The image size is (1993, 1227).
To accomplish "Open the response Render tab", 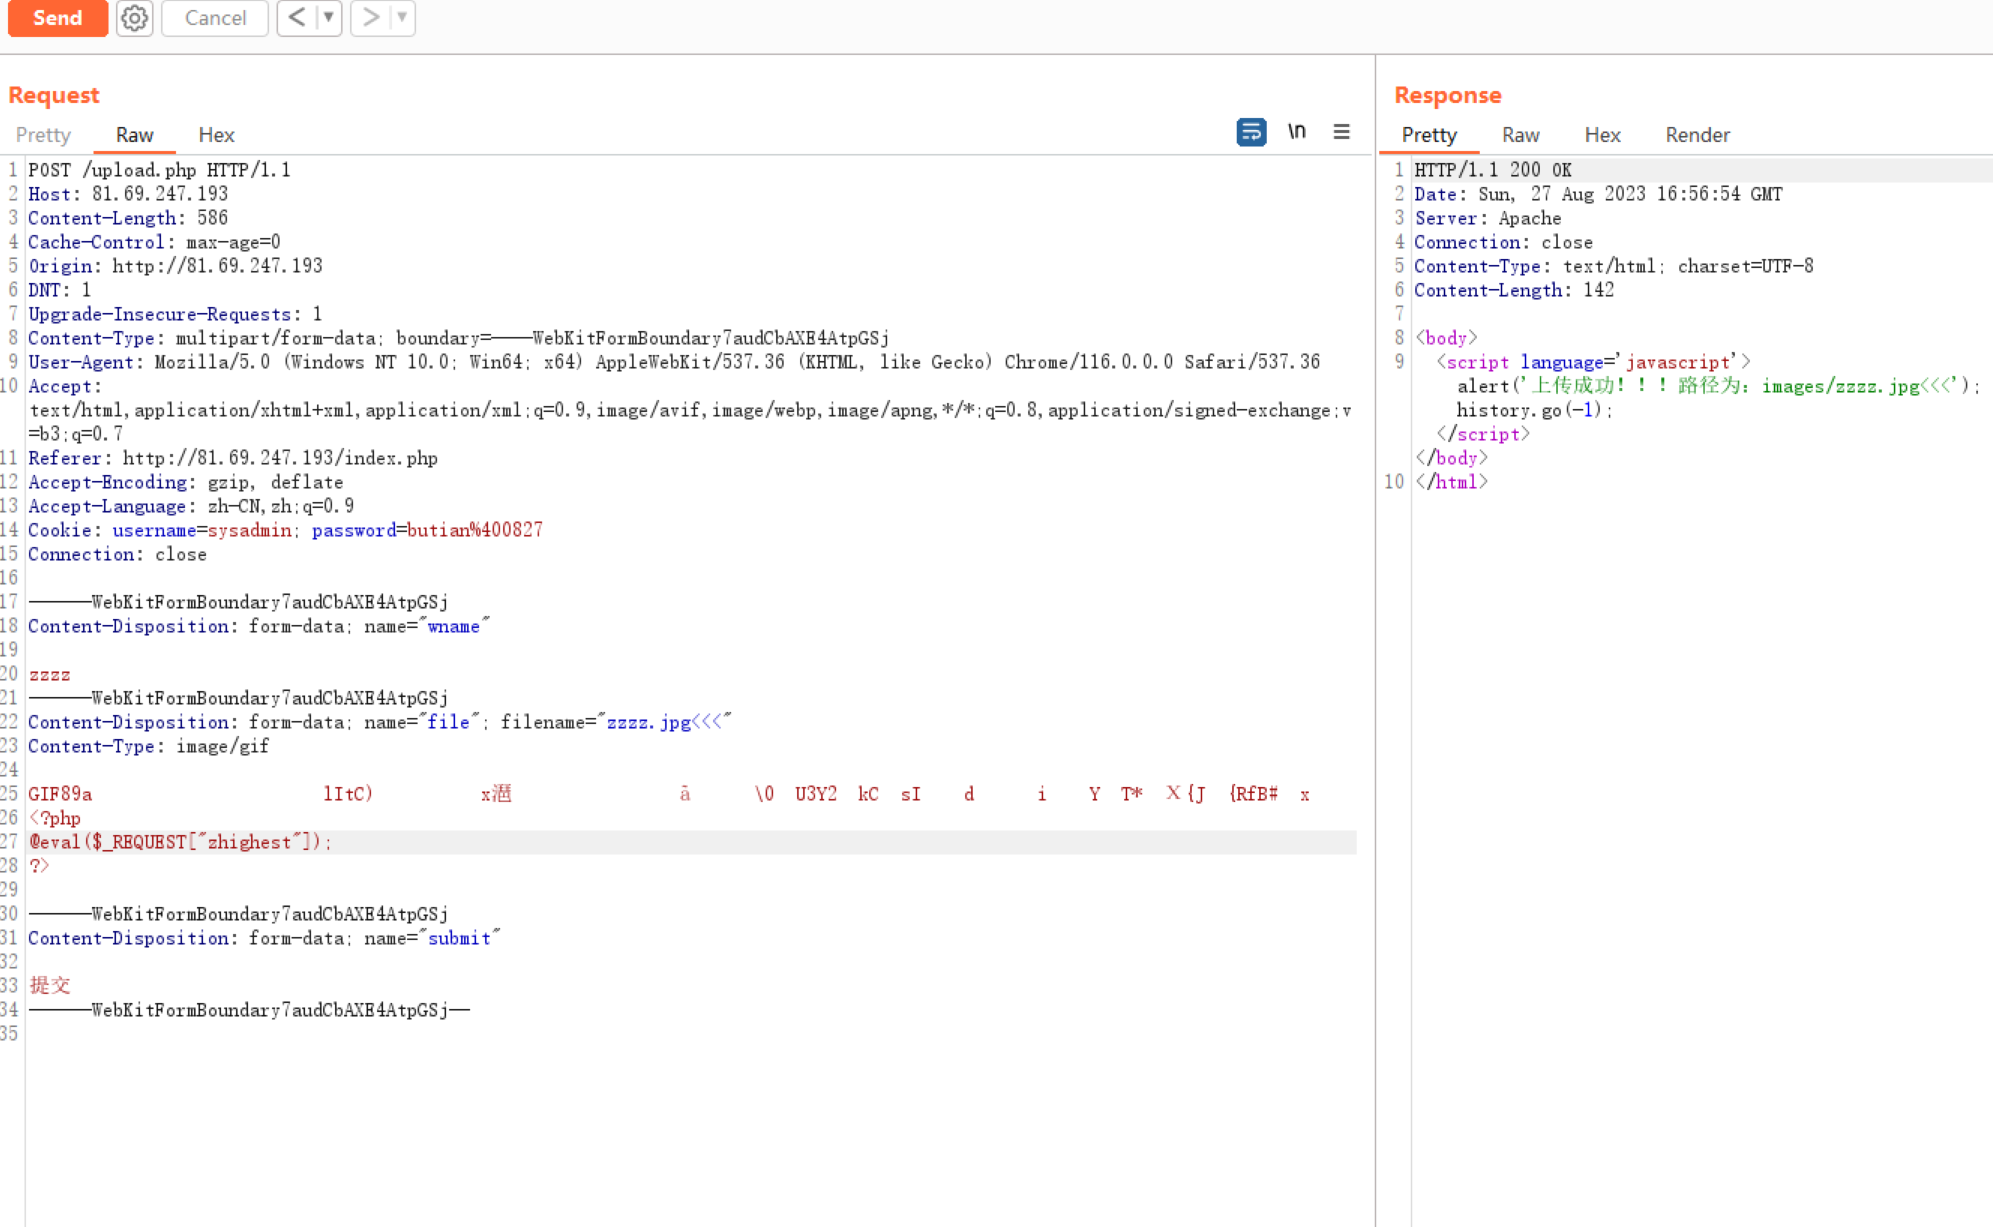I will (x=1697, y=135).
